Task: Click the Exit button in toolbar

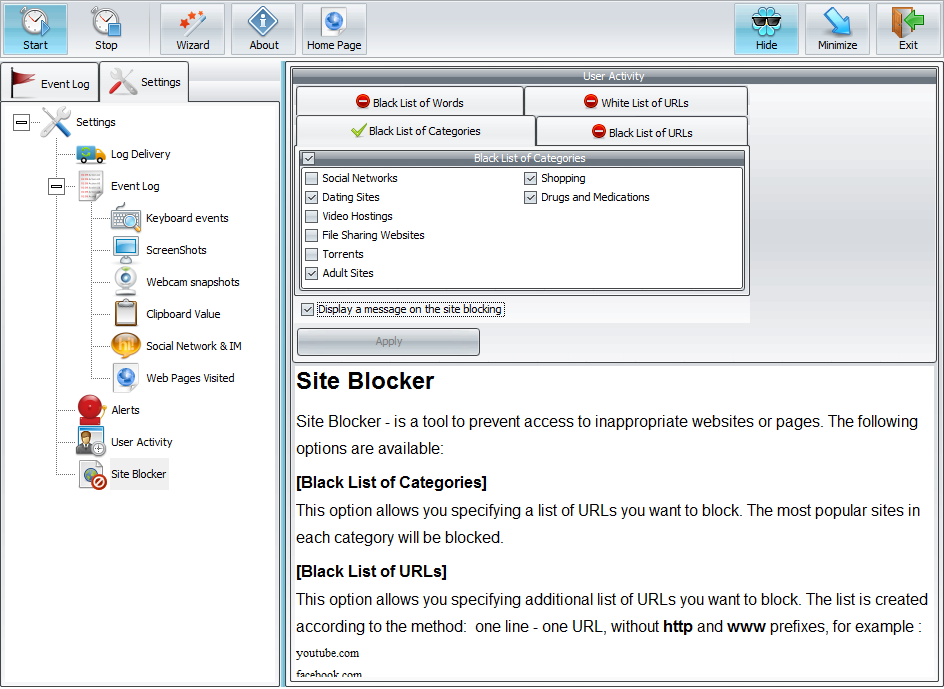Action: pos(908,29)
